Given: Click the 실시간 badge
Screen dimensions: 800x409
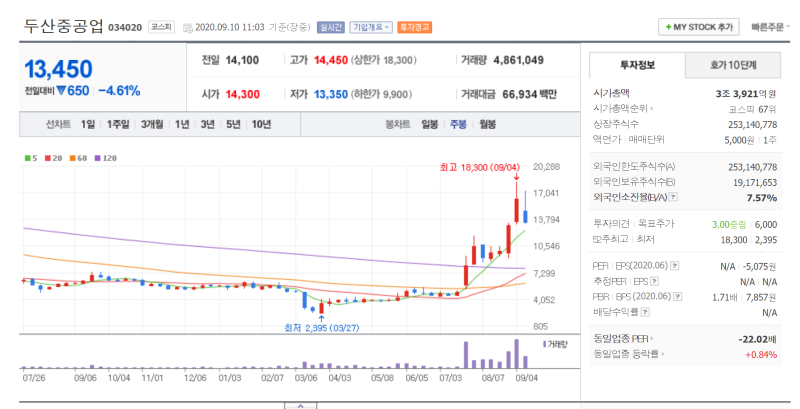Looking at the screenshot, I should pyautogui.click(x=331, y=27).
